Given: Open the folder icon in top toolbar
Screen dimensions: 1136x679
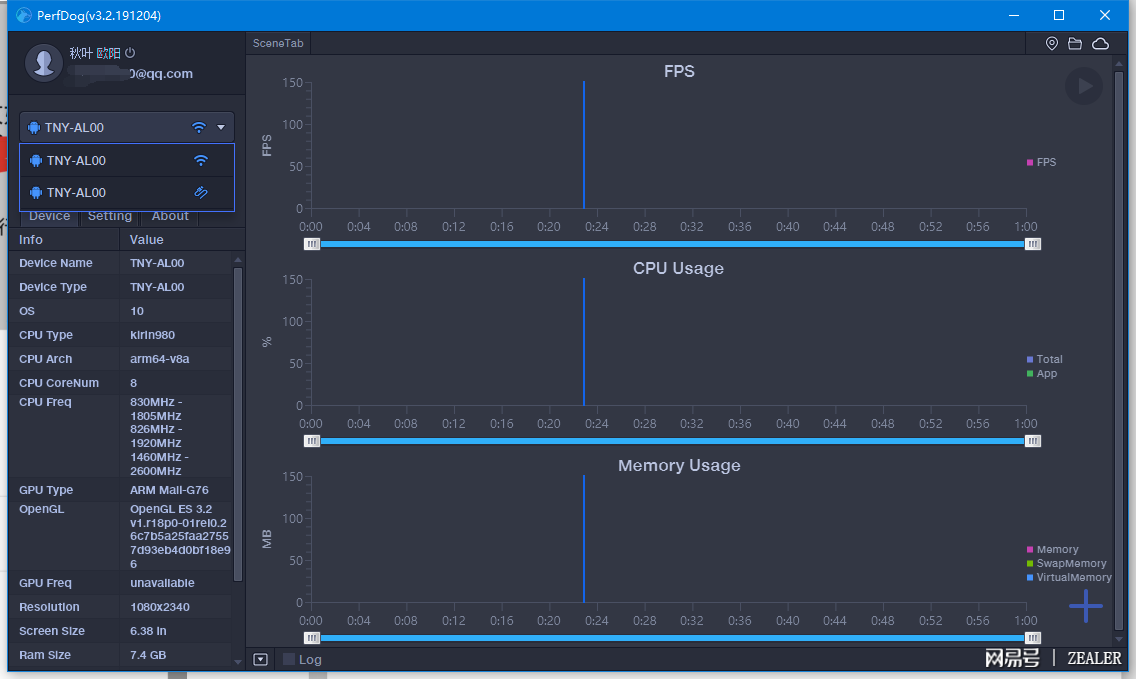Looking at the screenshot, I should [1075, 44].
